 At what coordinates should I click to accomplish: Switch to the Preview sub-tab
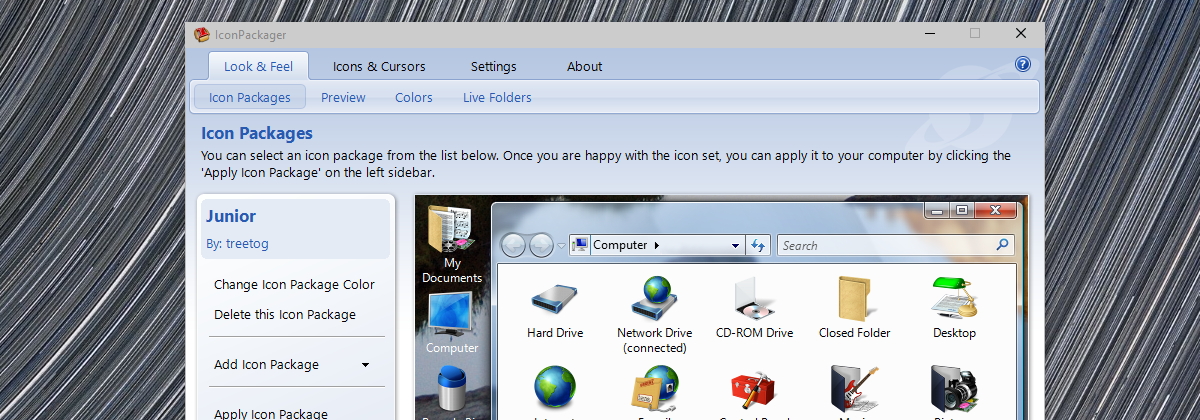pyautogui.click(x=343, y=97)
